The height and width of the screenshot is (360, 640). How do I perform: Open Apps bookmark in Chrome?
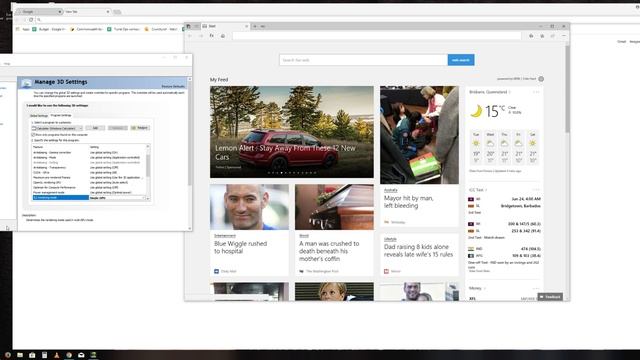23,29
